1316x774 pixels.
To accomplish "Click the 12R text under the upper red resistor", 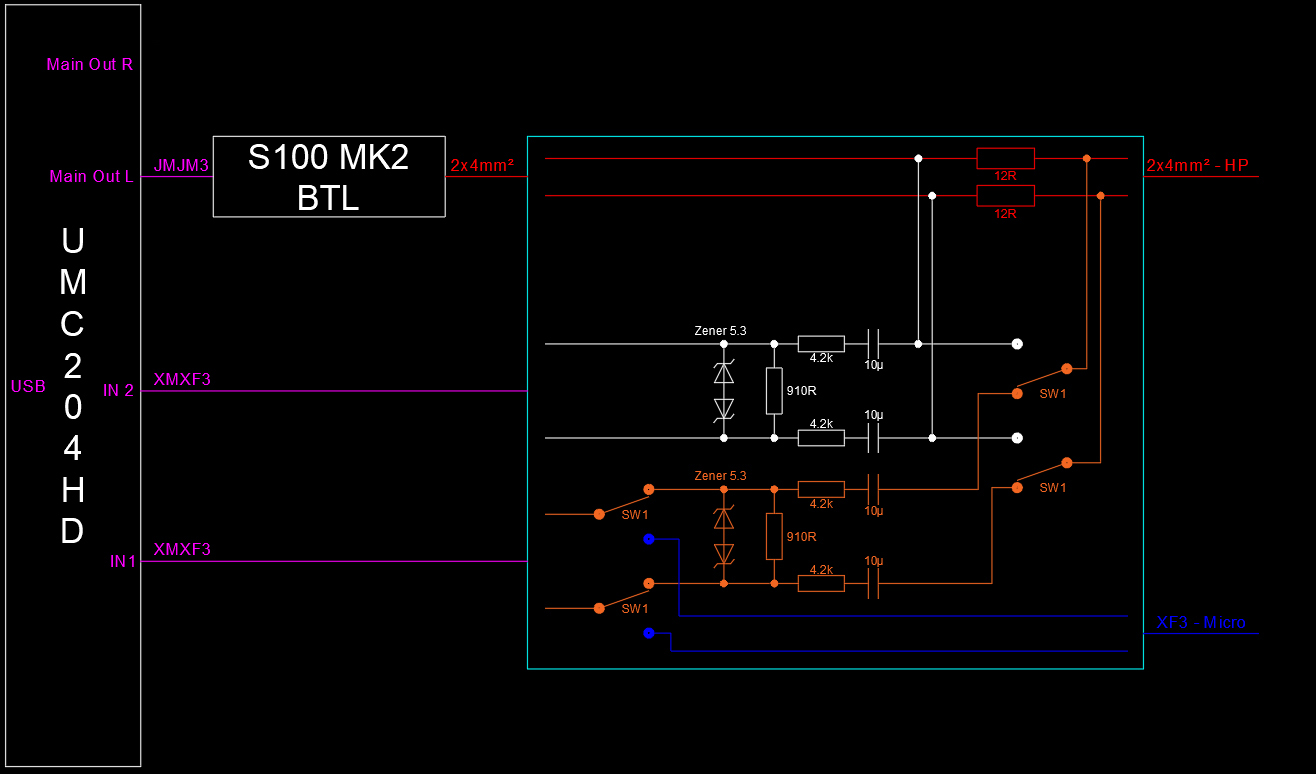I will point(1005,176).
